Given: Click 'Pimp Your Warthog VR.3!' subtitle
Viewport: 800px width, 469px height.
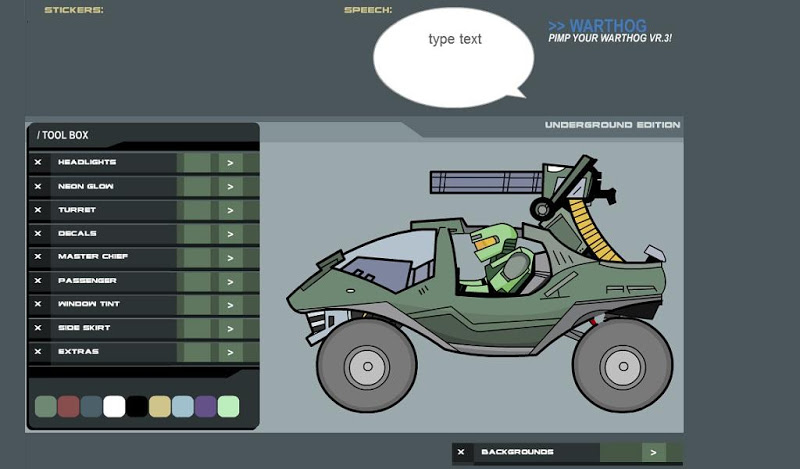Looking at the screenshot, I should (610, 38).
